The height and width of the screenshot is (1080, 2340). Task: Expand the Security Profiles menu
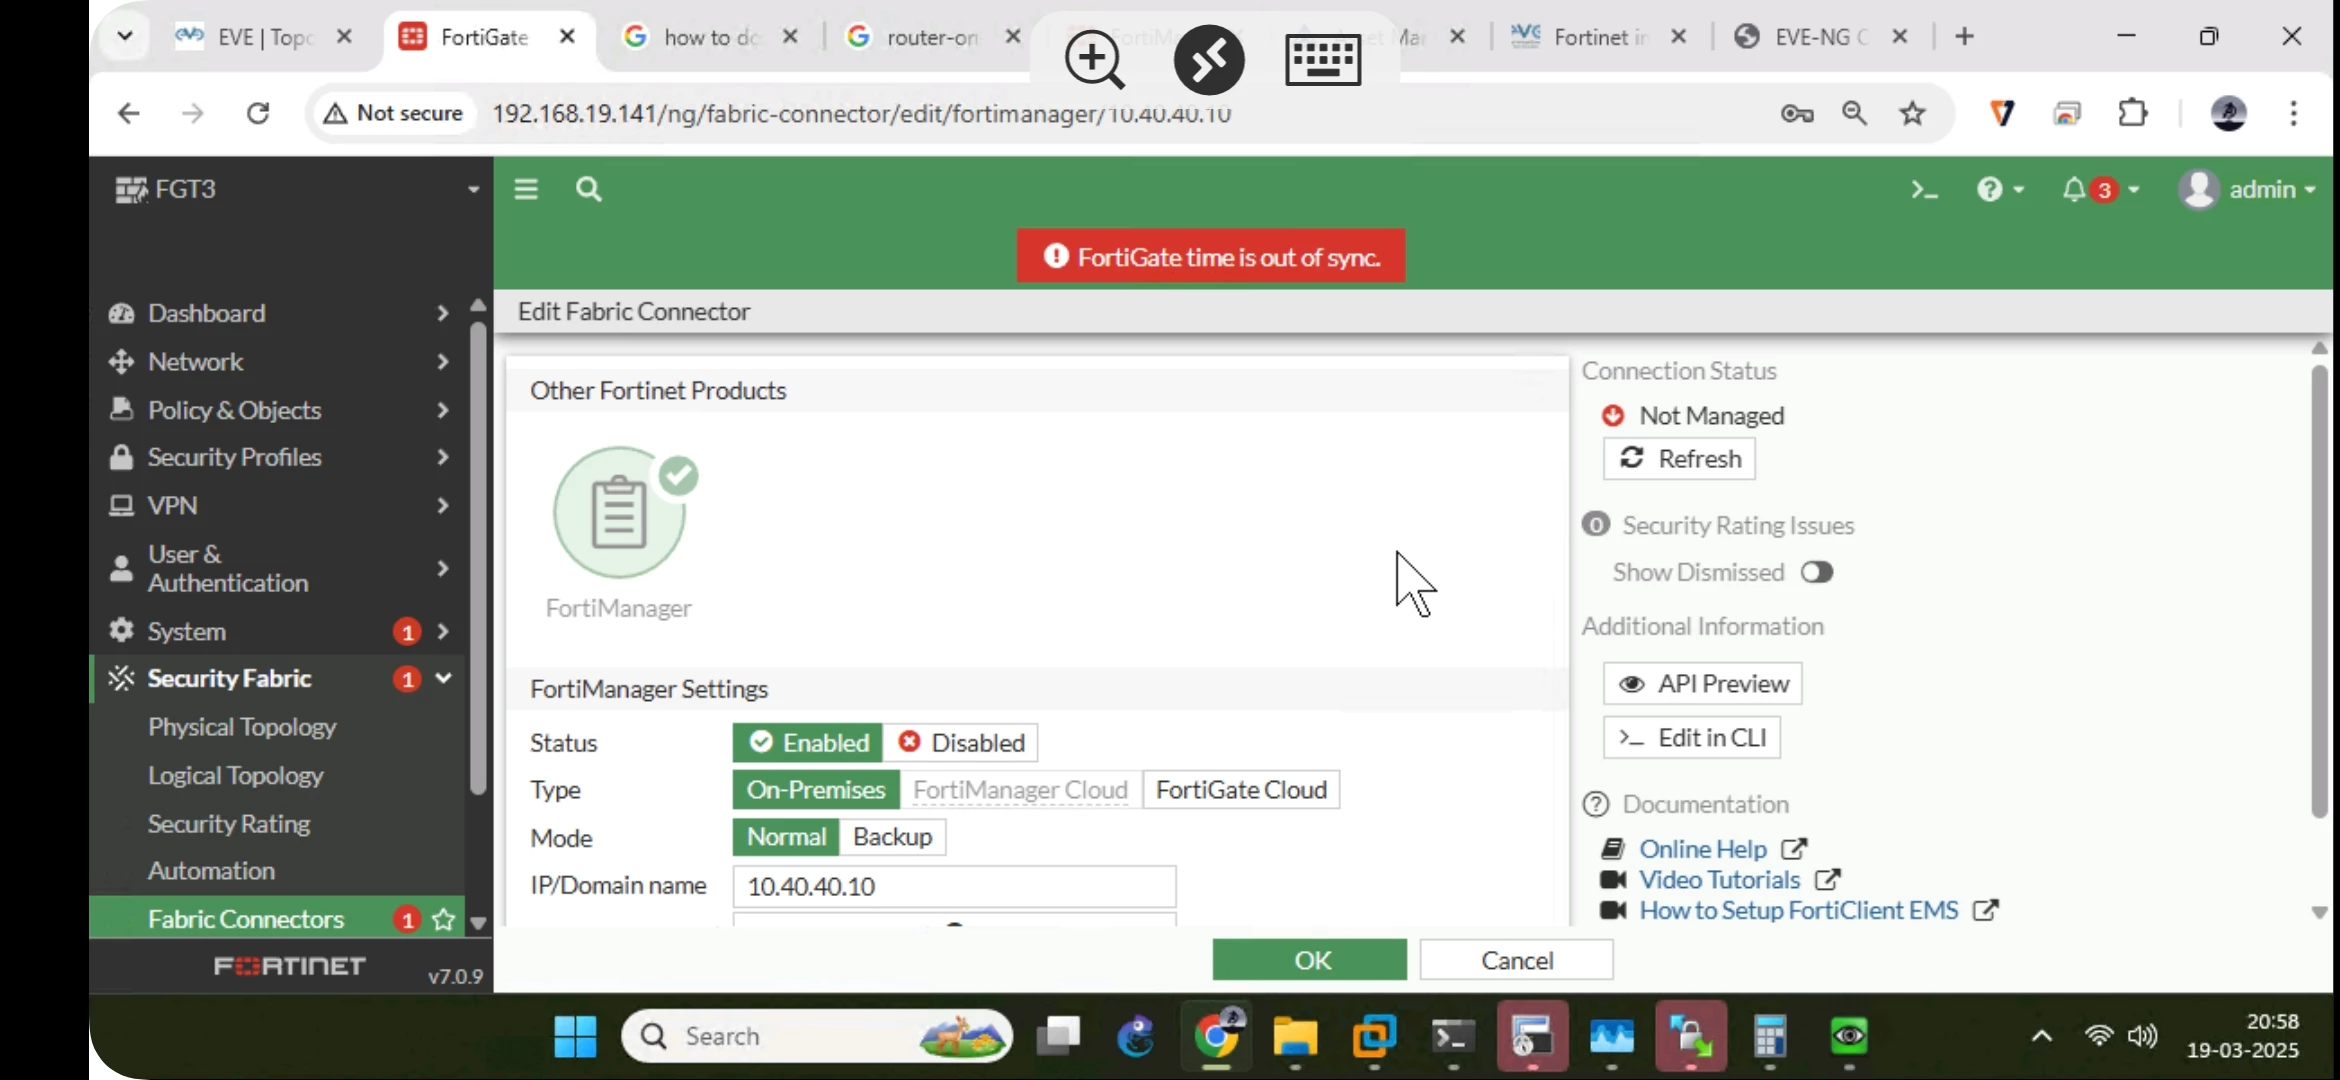click(278, 457)
